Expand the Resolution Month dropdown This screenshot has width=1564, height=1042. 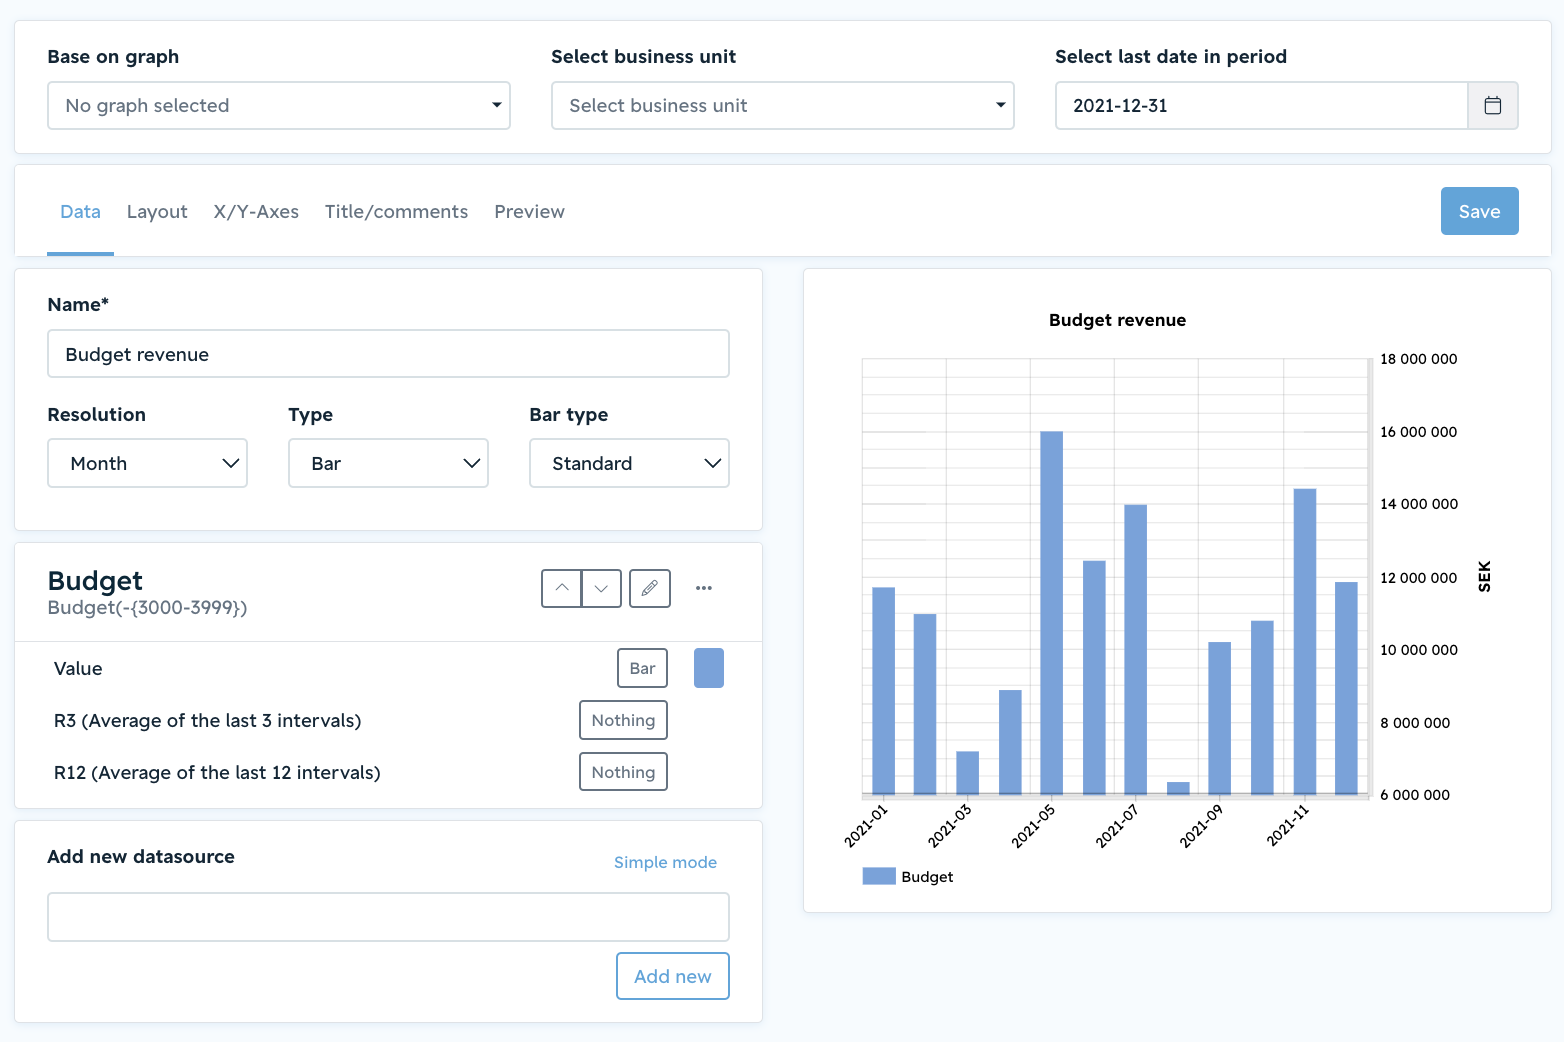[x=148, y=463]
